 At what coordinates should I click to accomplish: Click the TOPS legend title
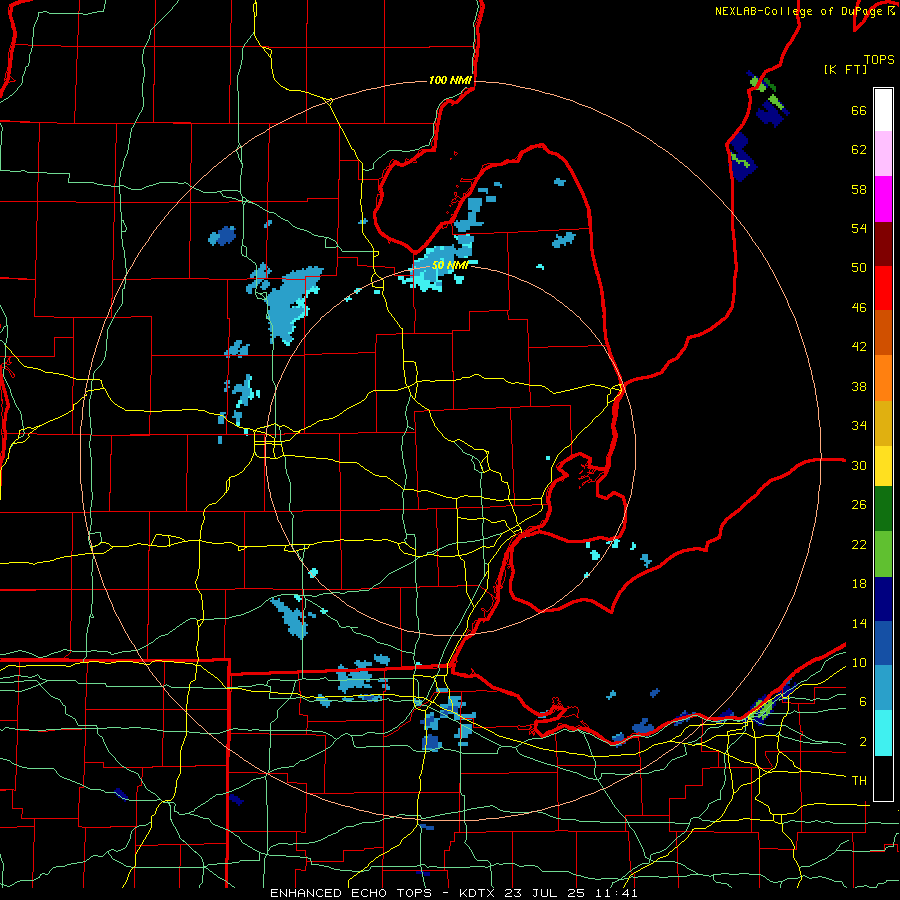click(879, 60)
